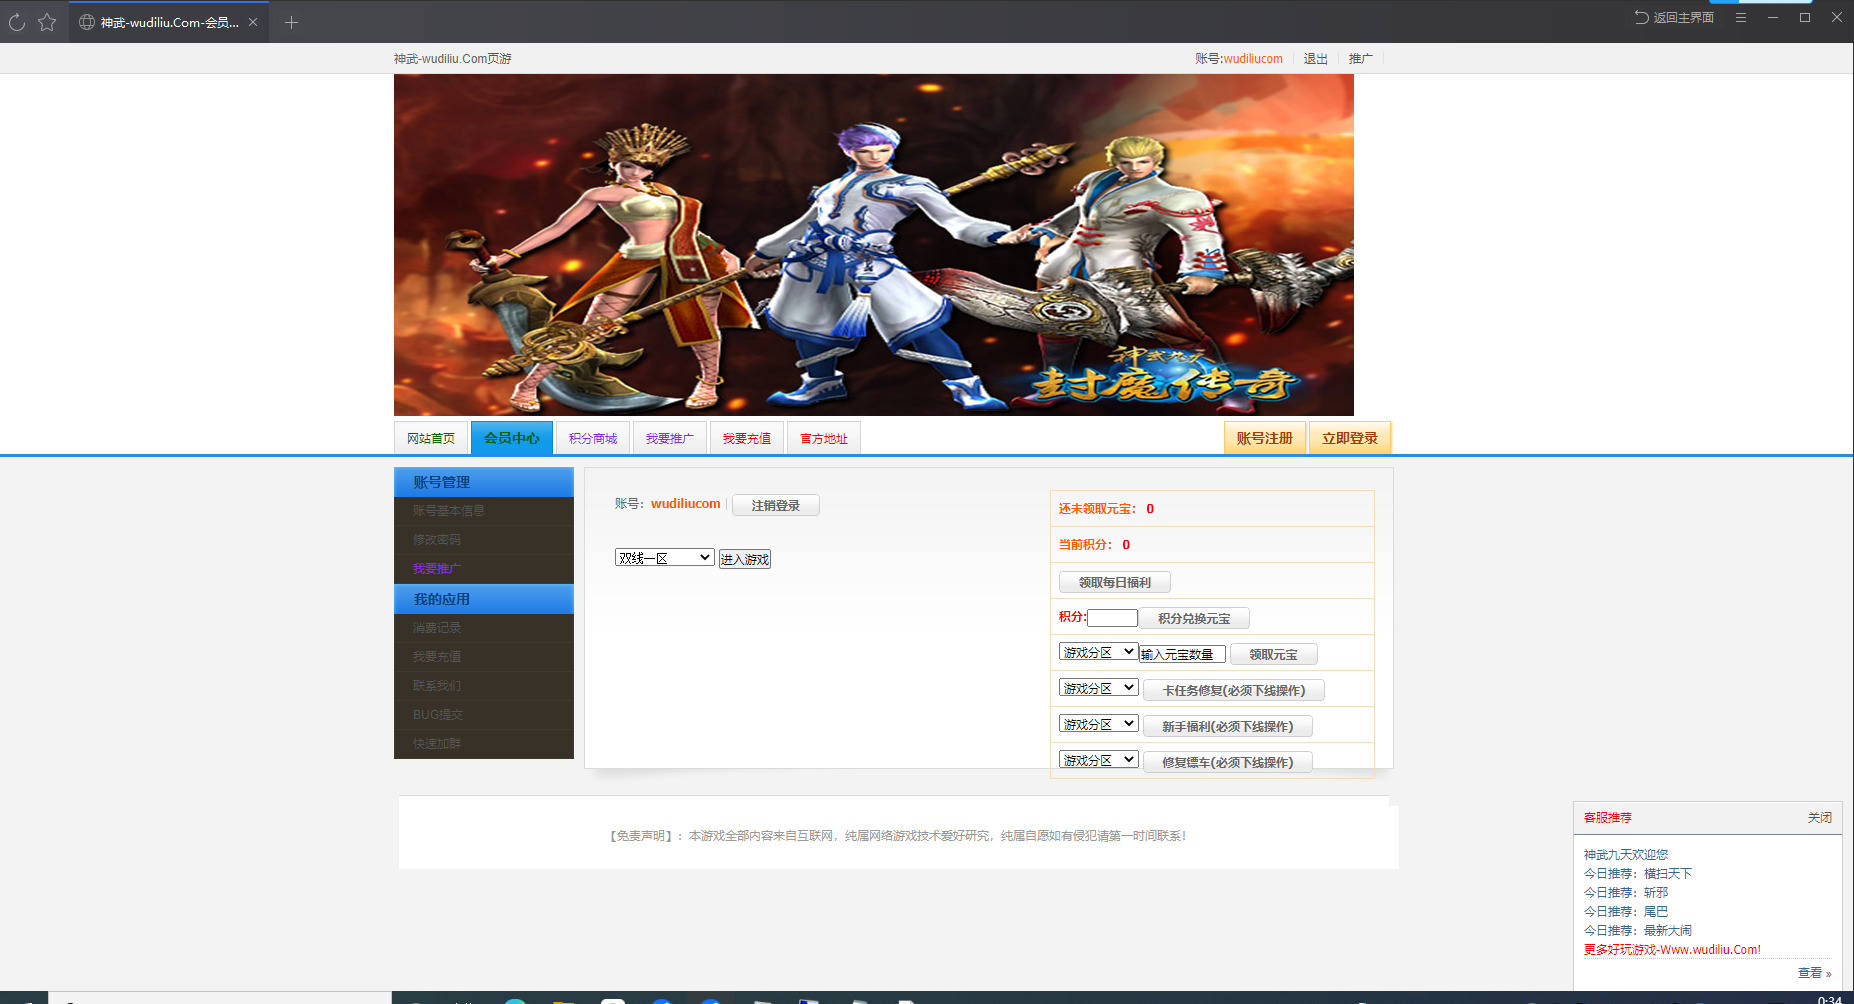Click 神武九天欢迎您 in the popup
The width and height of the screenshot is (1854, 1004).
click(1626, 855)
